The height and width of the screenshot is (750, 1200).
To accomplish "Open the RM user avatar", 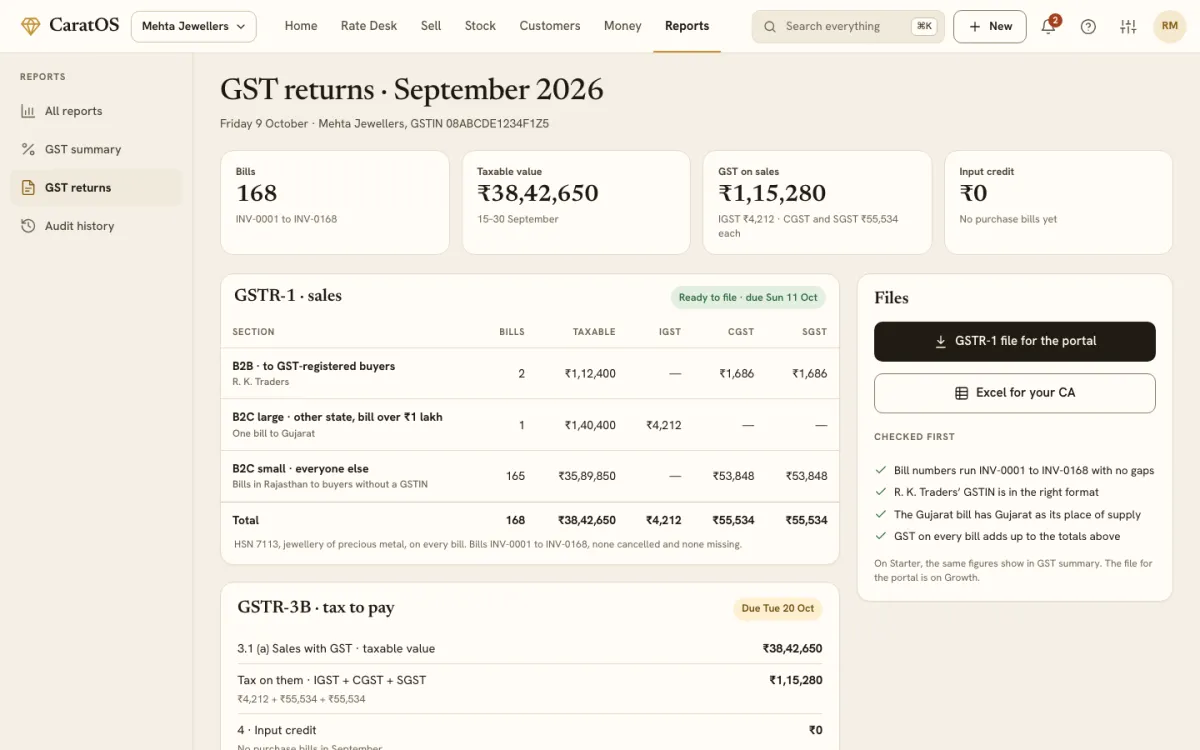I will click(1169, 26).
